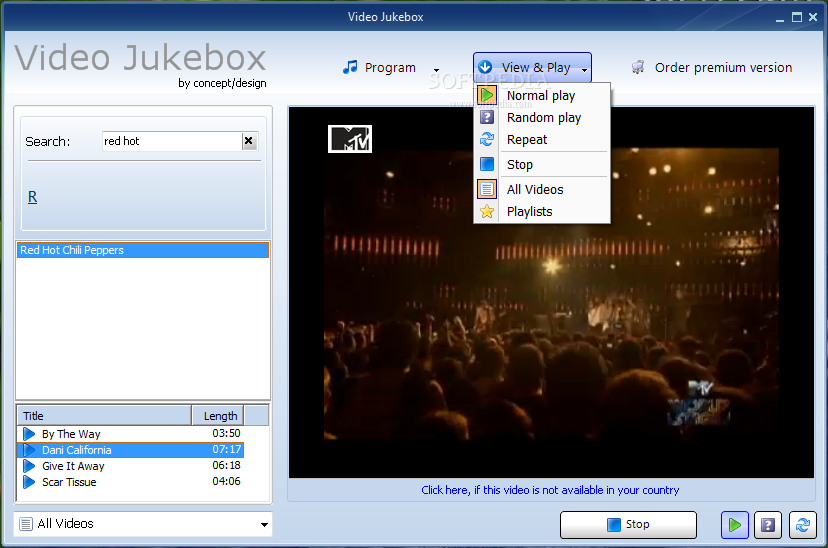Click the 04:06 length value
This screenshot has height=548, width=828.
coord(227,481)
